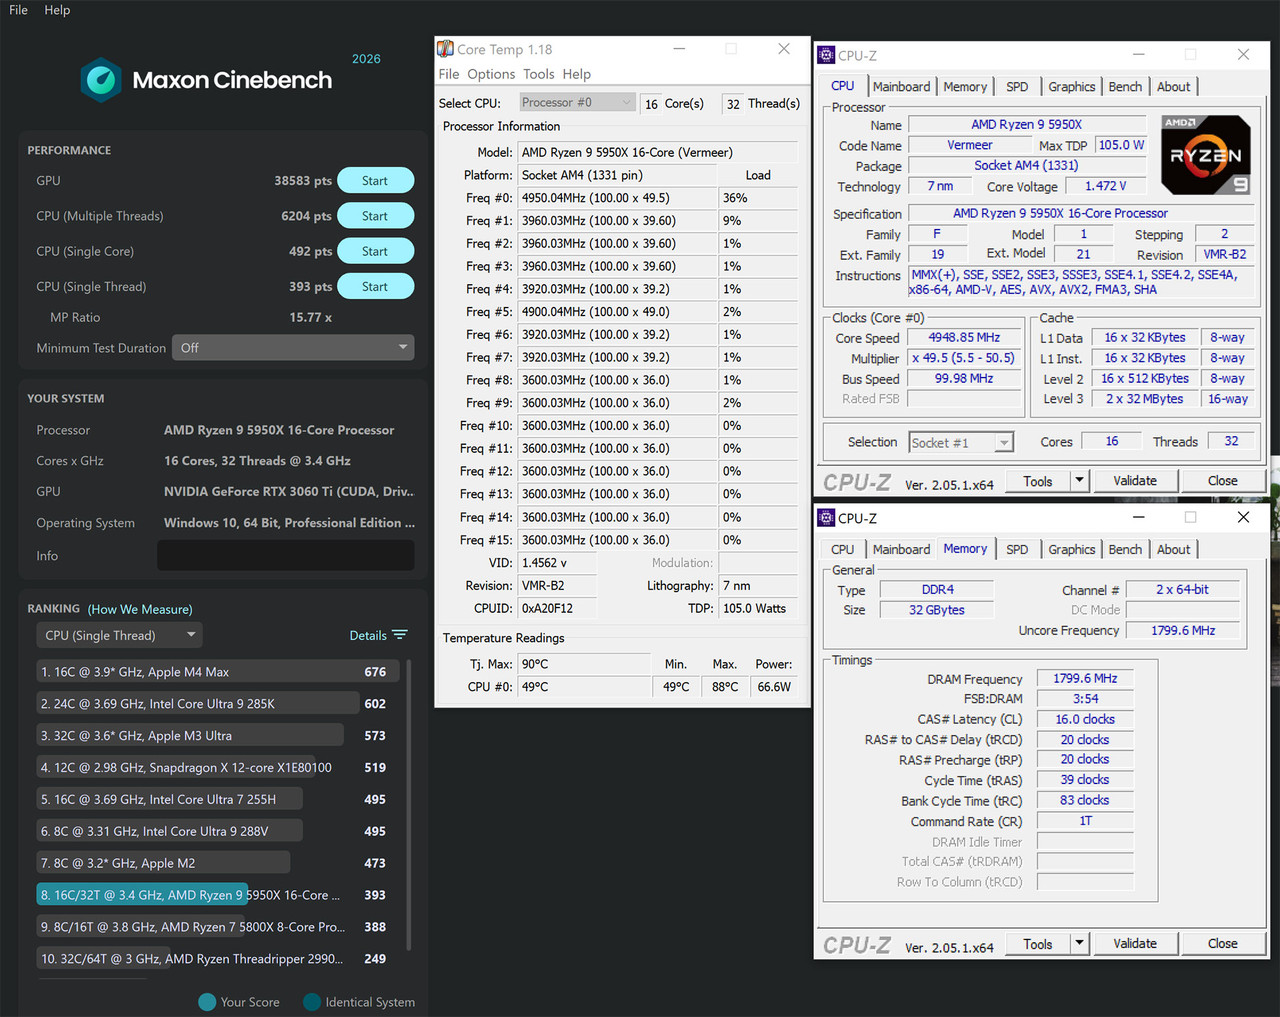
Task: Start the CPU (Single Core) test
Action: 375,251
